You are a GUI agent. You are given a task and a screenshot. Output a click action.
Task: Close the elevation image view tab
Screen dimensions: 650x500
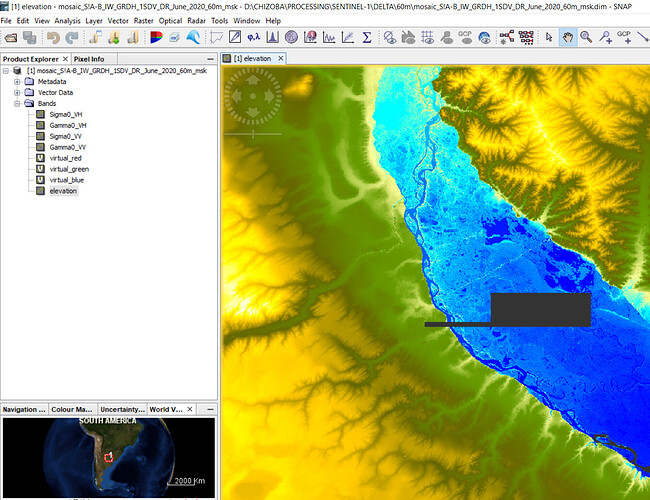point(281,58)
